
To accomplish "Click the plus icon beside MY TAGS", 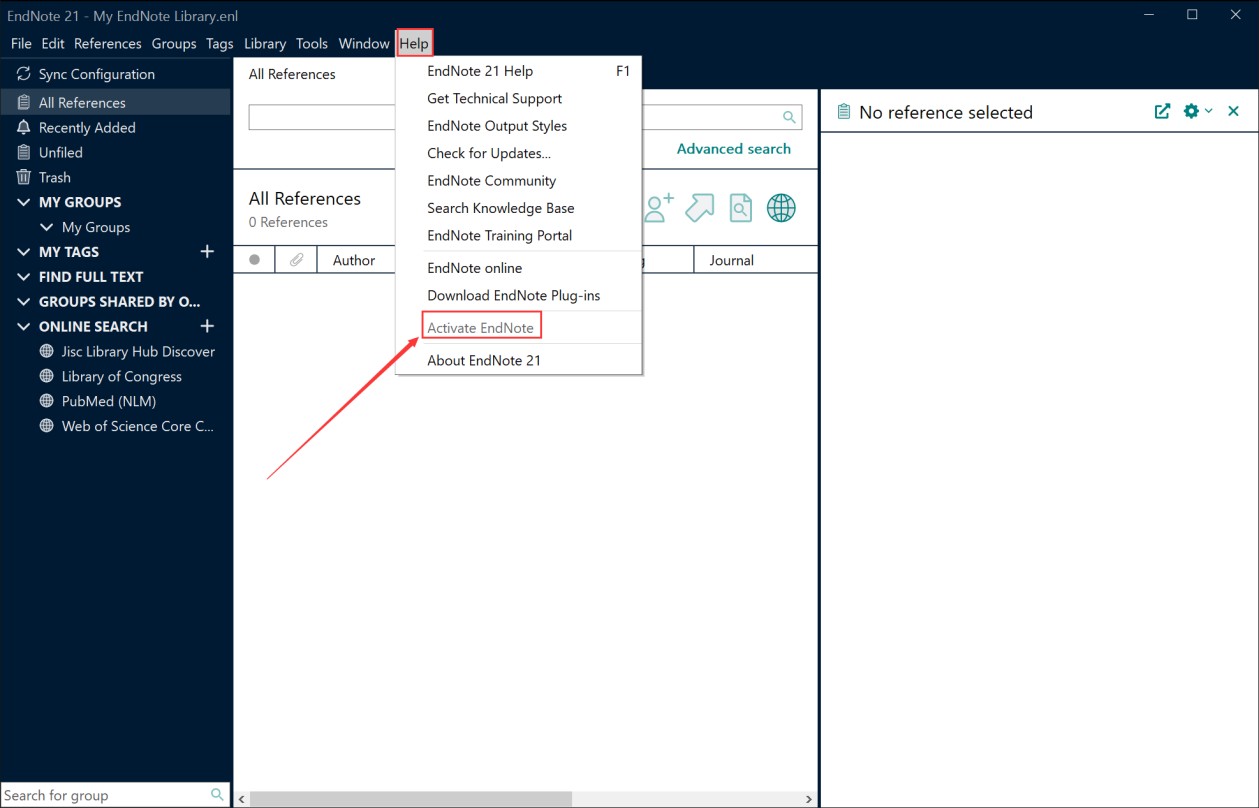I will click(207, 252).
